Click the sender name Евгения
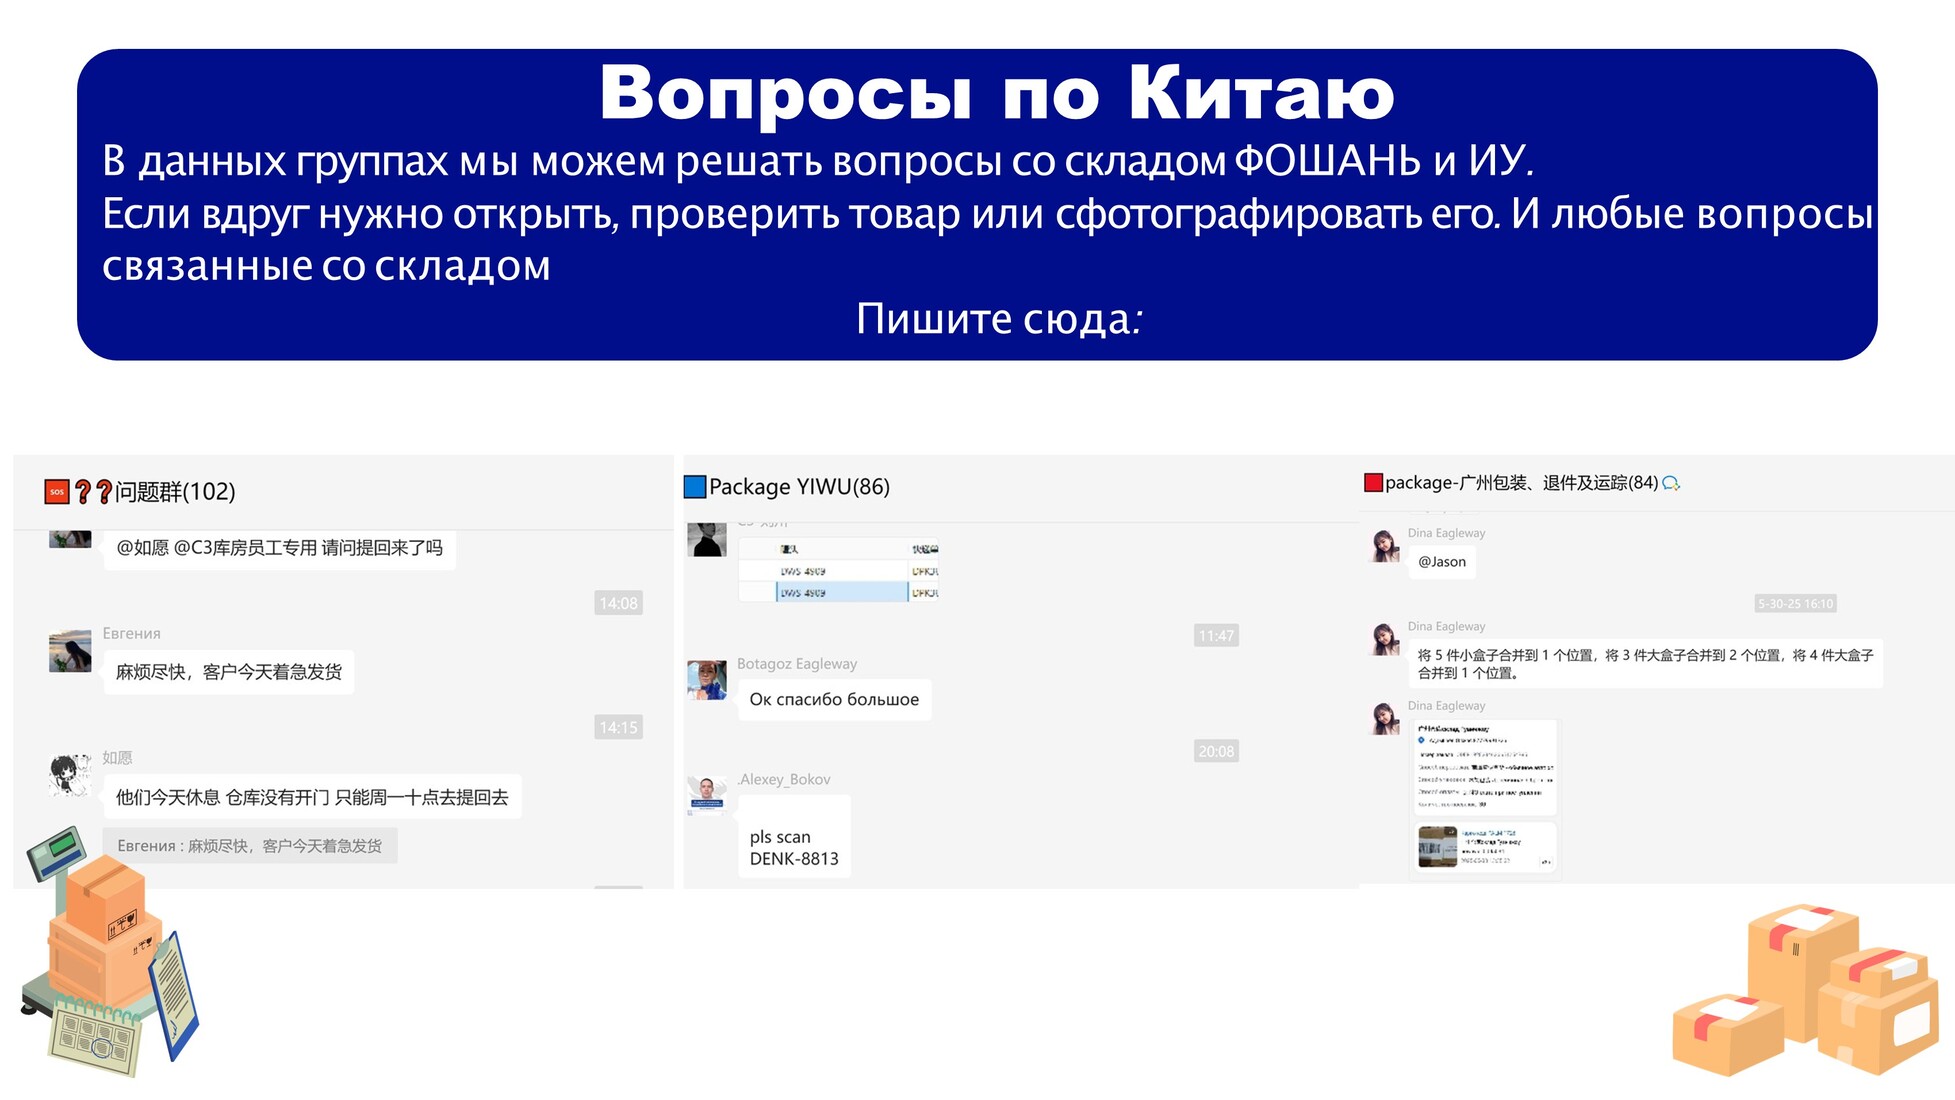Viewport: 1955px width, 1100px height. pos(131,634)
